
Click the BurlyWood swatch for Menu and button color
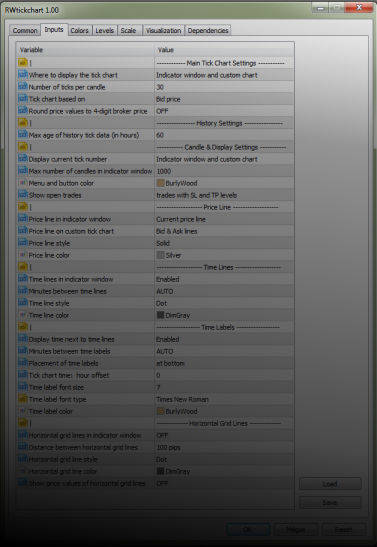[160, 183]
